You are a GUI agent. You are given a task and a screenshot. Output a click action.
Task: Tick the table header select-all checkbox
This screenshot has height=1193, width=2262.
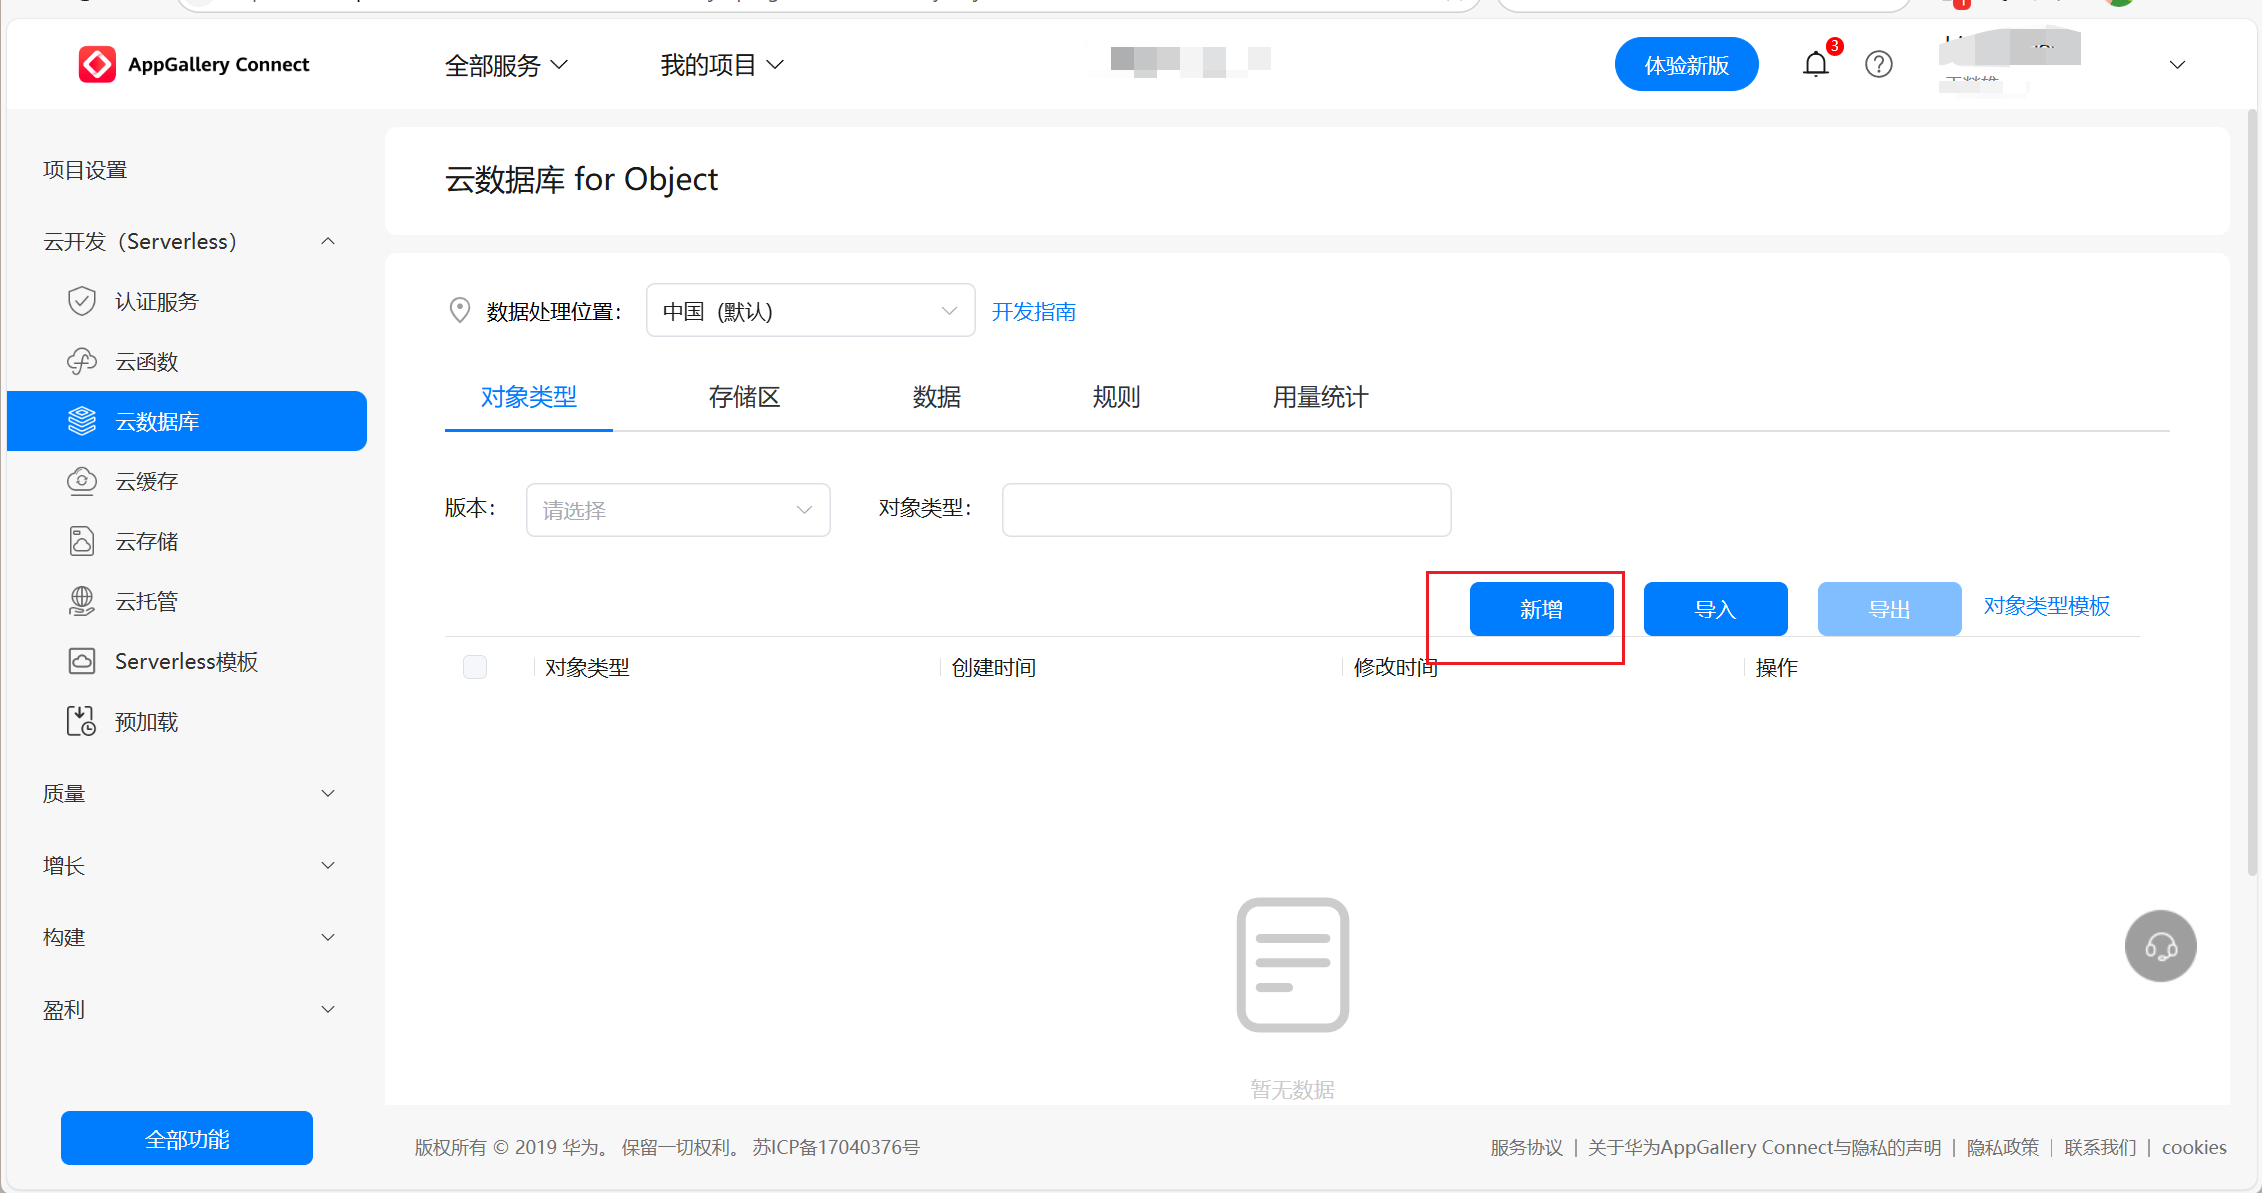click(475, 667)
